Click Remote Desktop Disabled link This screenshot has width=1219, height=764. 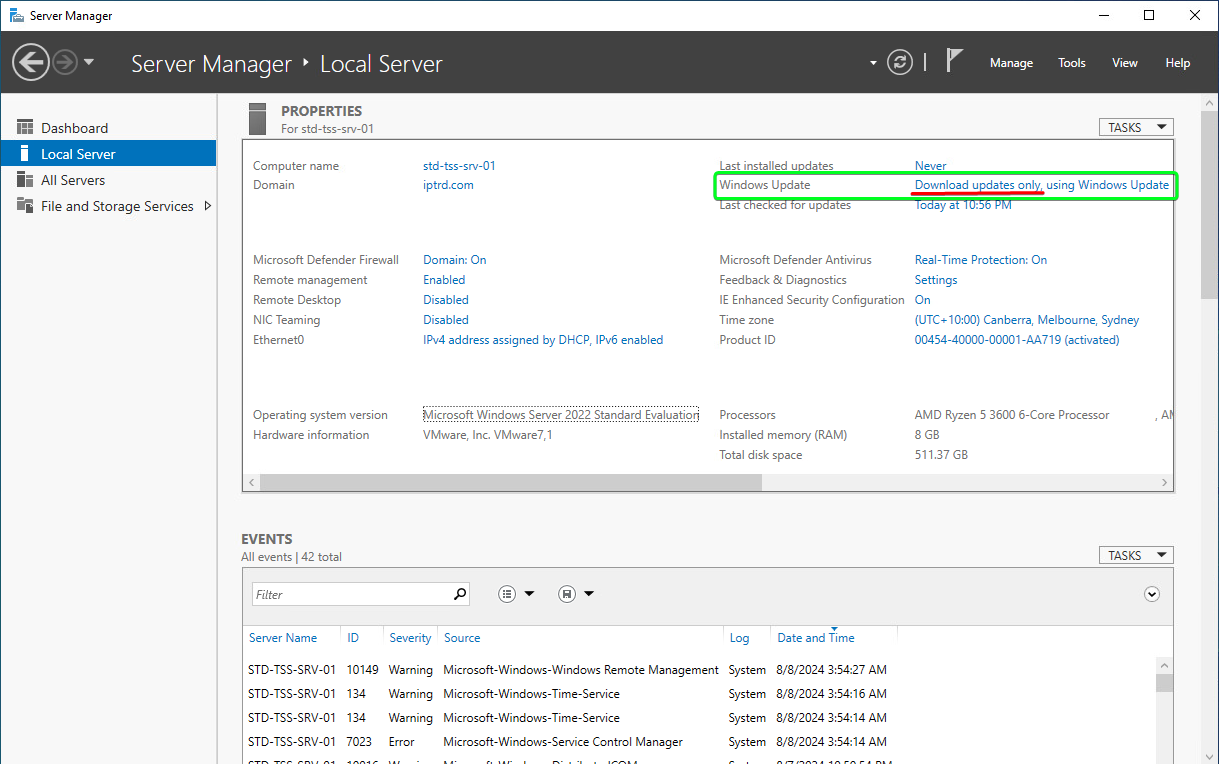[446, 300]
